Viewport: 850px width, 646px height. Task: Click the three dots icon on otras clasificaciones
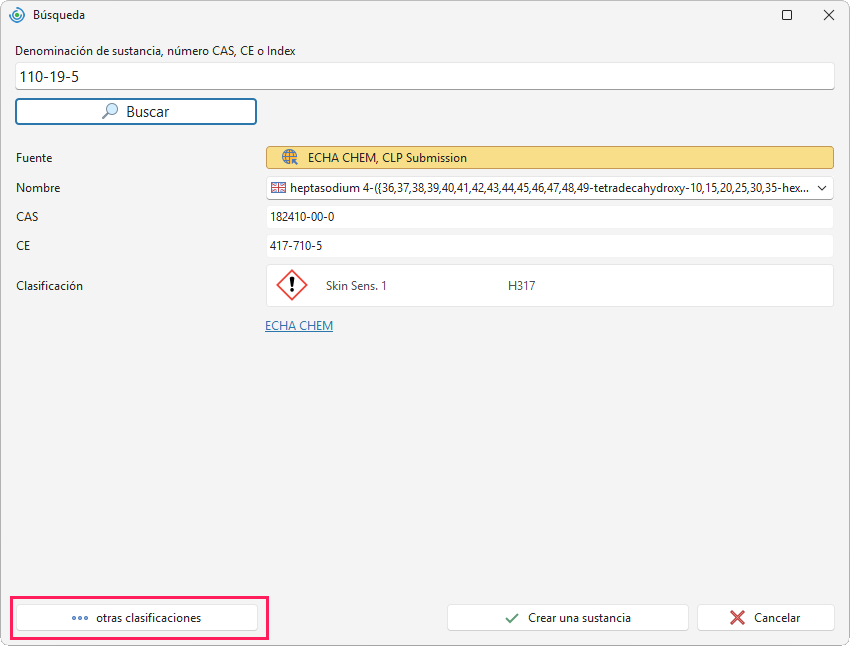pos(80,618)
